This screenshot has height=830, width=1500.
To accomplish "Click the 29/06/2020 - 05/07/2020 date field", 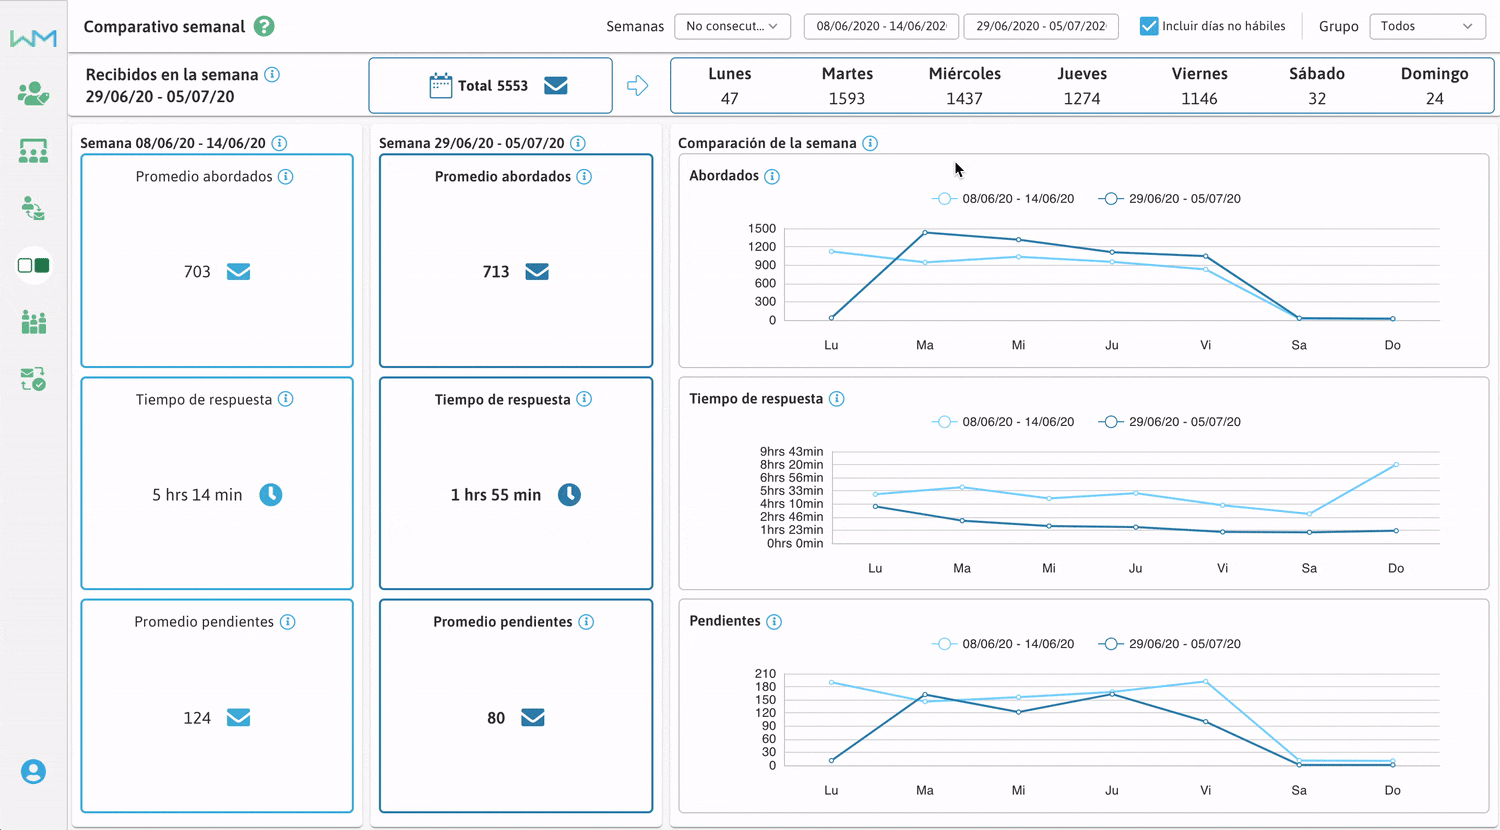I will (x=1041, y=27).
